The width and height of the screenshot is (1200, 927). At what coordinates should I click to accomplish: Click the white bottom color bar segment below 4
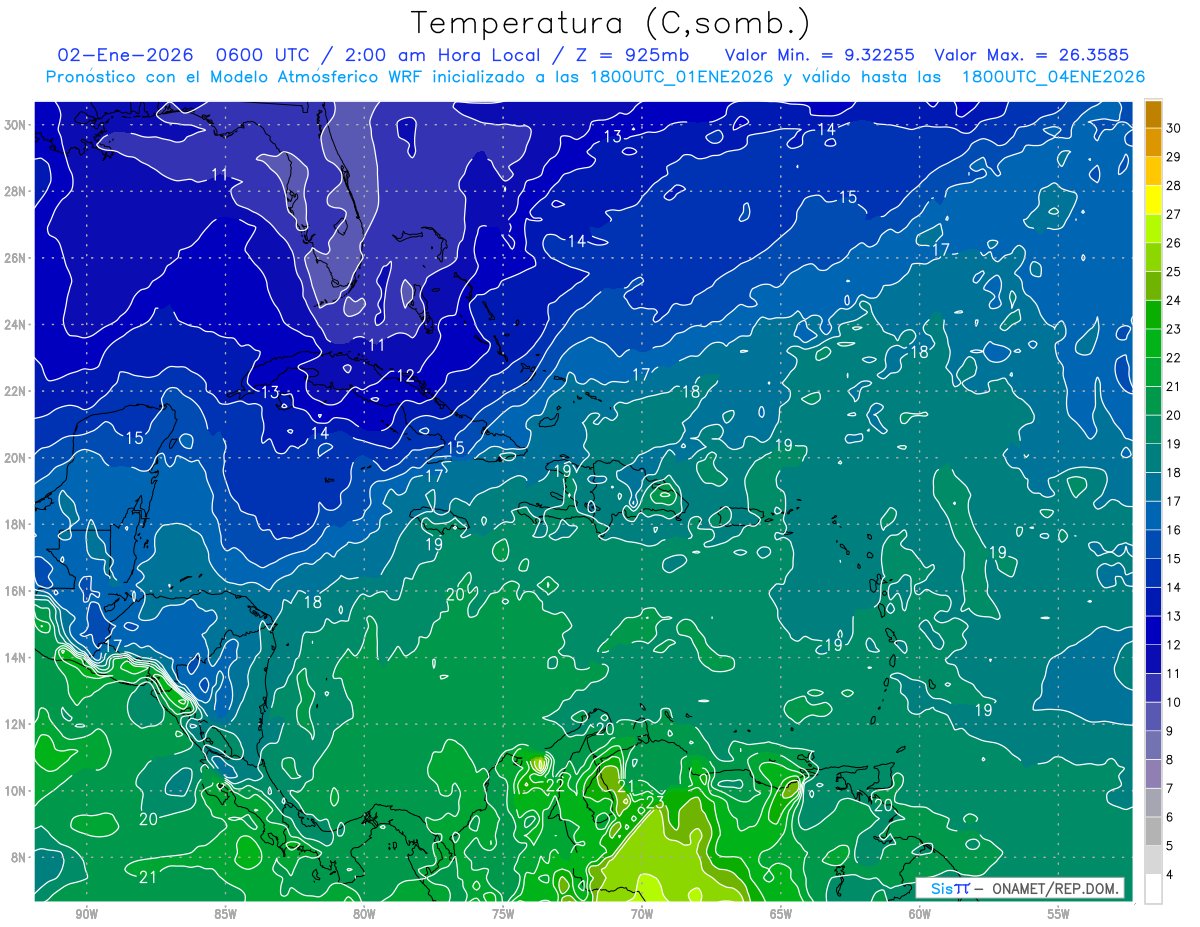(1153, 889)
